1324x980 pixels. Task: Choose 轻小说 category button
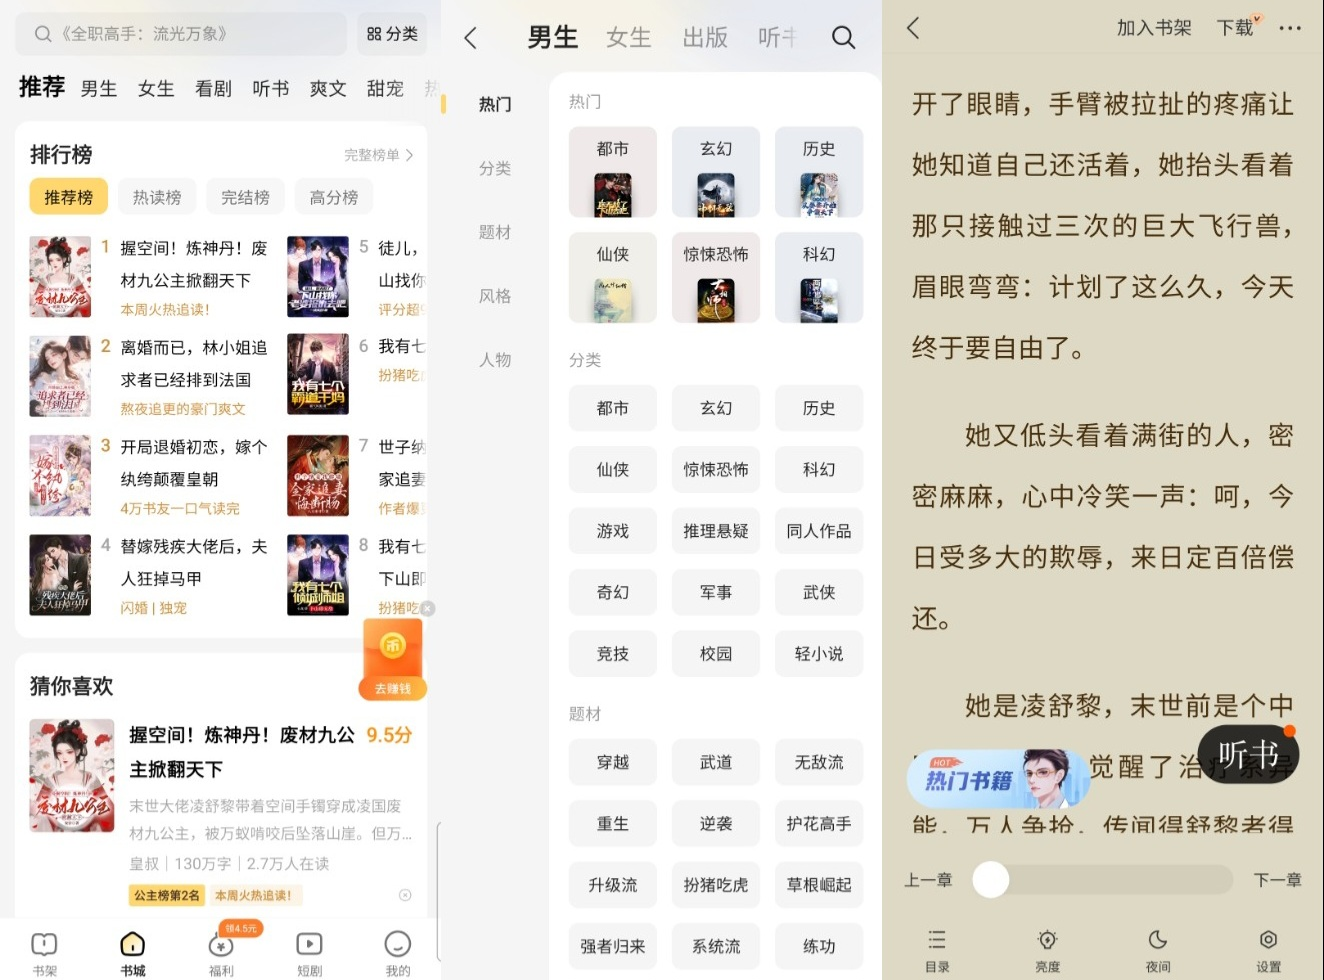pos(819,654)
